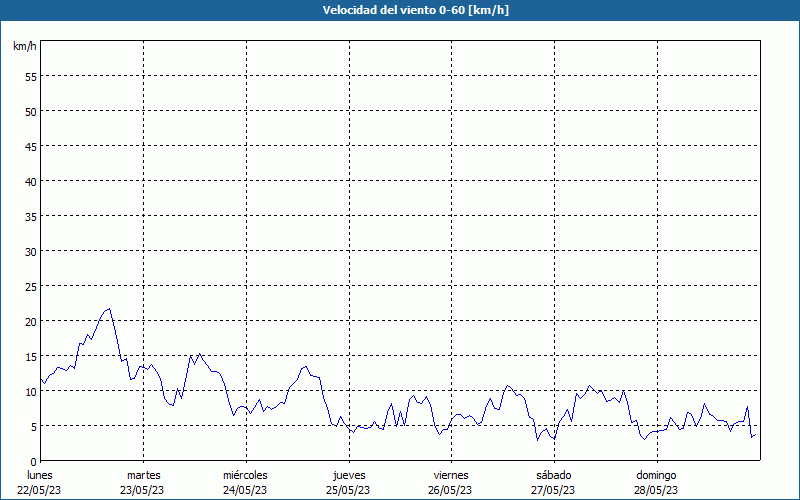Click the 40 value on the vertical axis
800x500 pixels.
pos(30,181)
